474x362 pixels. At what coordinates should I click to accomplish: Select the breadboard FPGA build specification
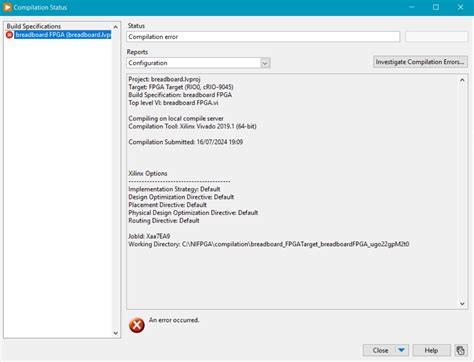click(x=63, y=35)
